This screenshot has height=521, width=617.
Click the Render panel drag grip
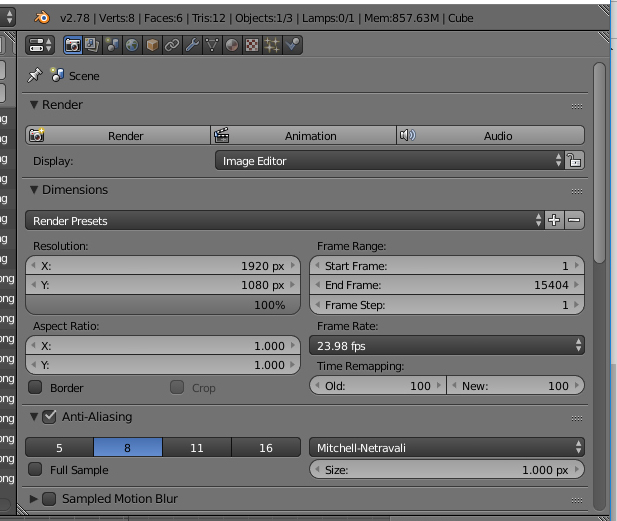click(577, 106)
